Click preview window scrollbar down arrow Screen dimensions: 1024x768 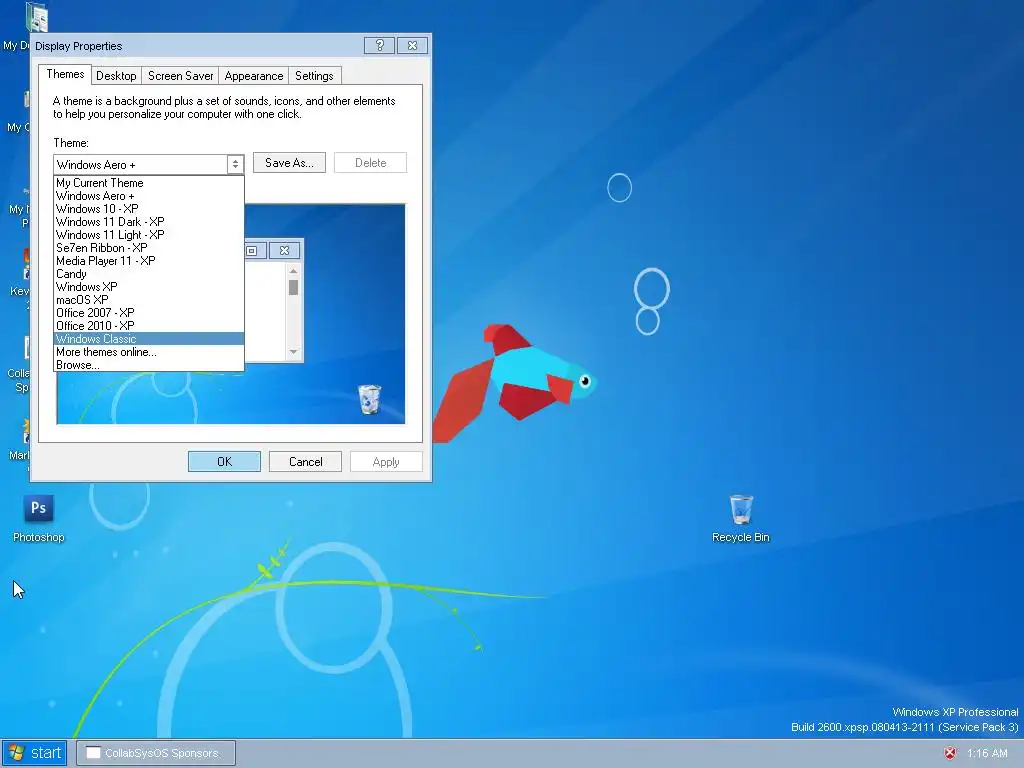click(x=293, y=352)
